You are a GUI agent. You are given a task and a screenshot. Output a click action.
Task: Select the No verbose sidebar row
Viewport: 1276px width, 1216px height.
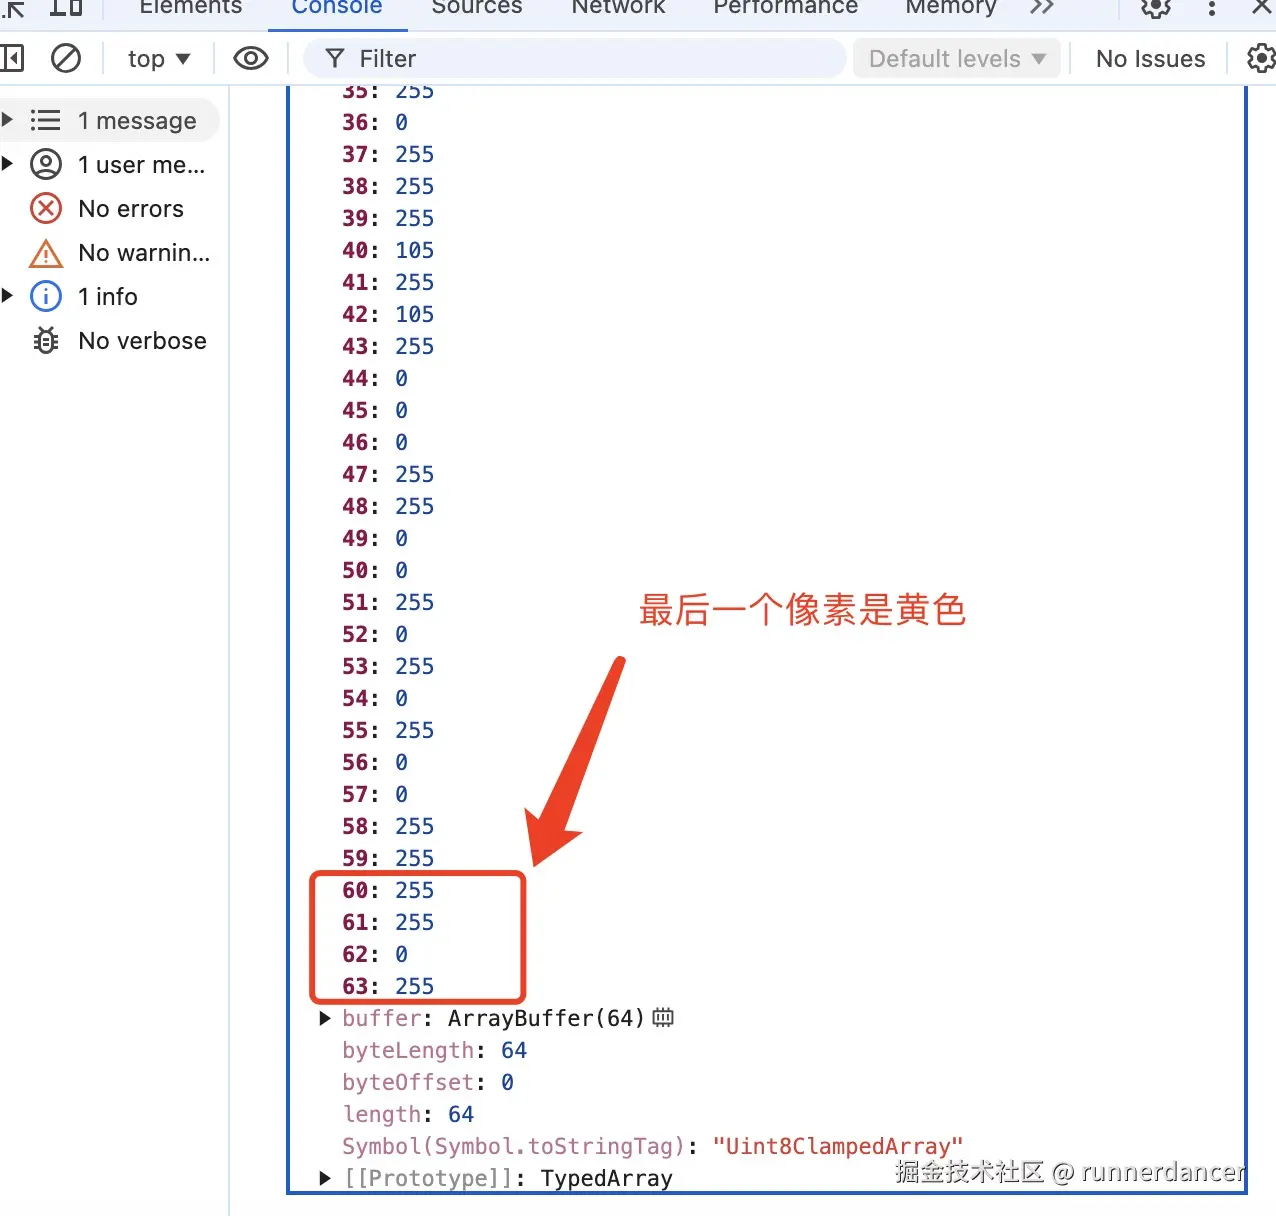110,340
